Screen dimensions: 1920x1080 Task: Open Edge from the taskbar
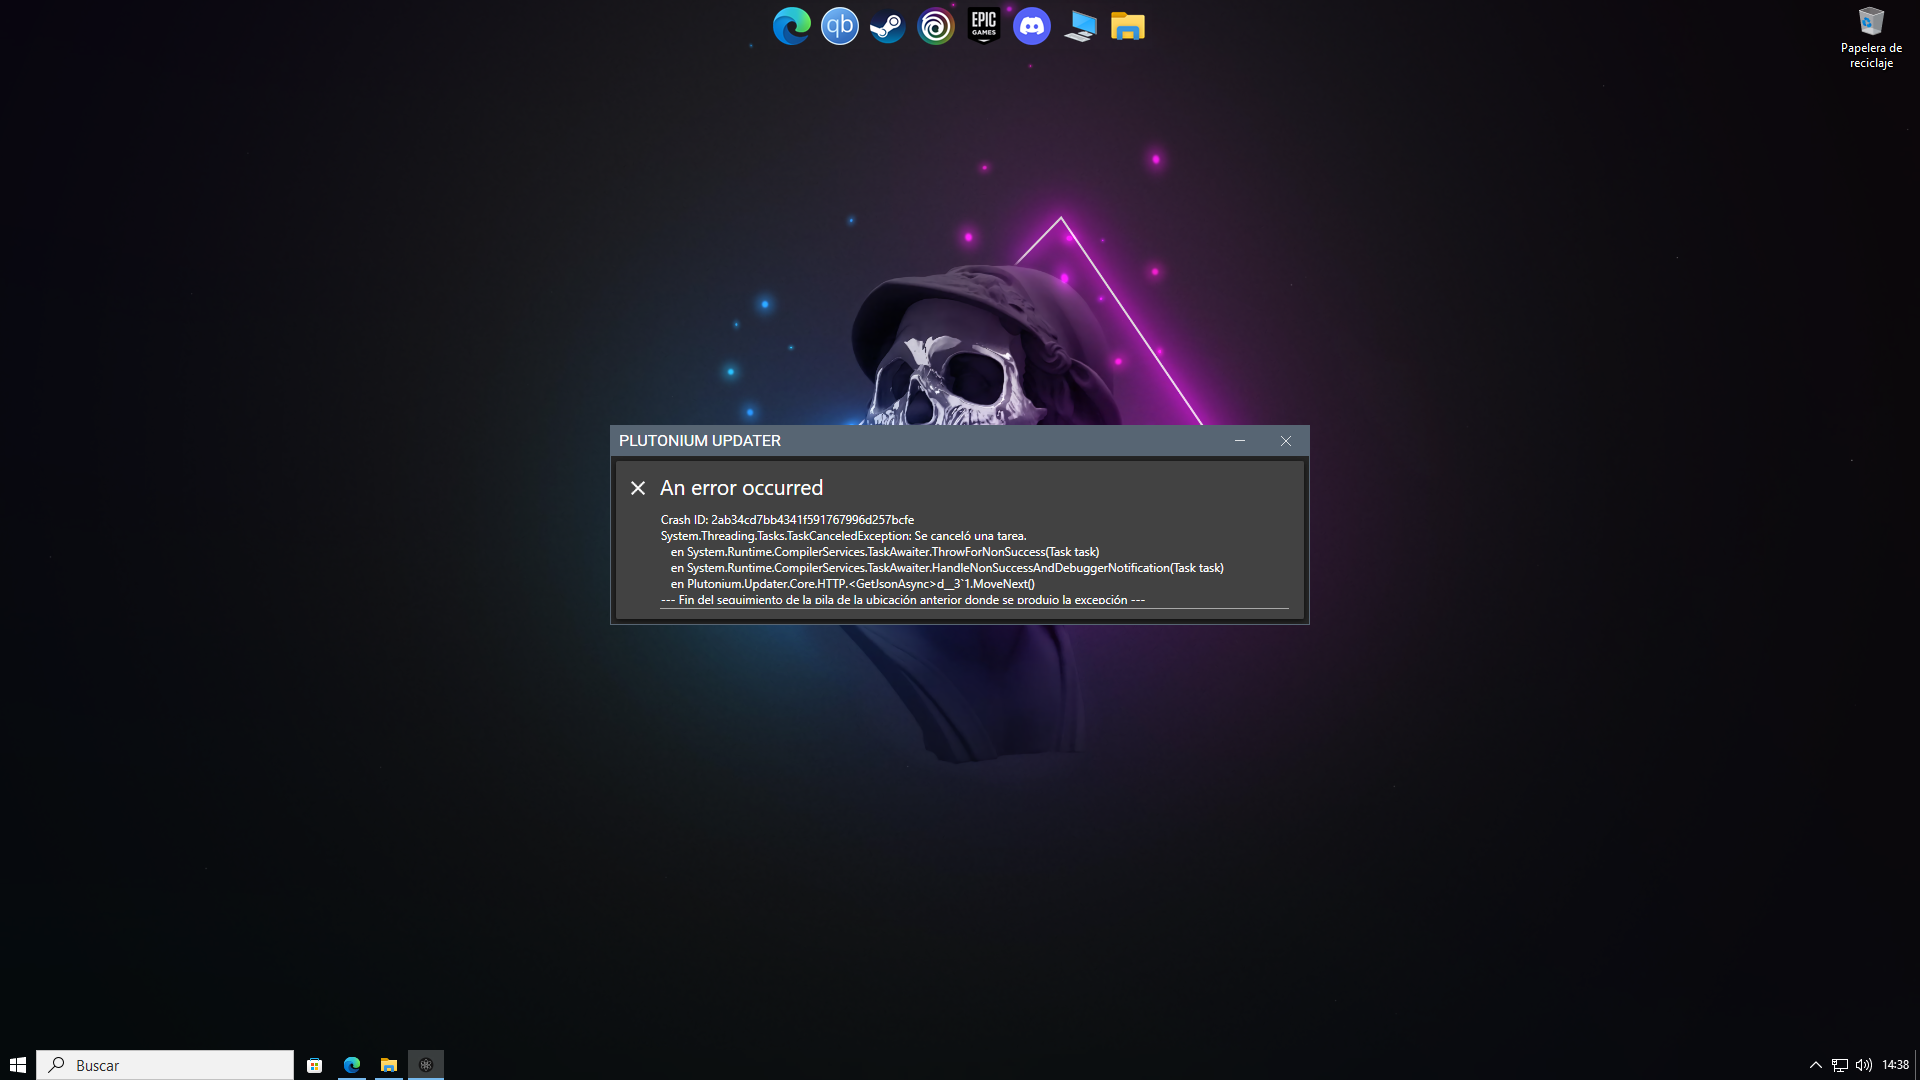click(352, 1065)
